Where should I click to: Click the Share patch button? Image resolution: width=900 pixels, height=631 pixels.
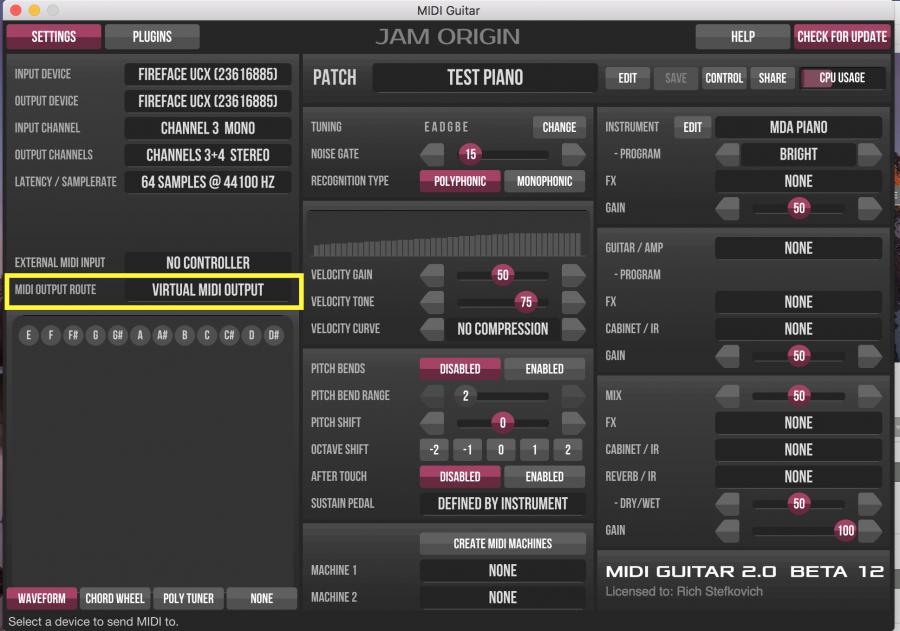[772, 78]
